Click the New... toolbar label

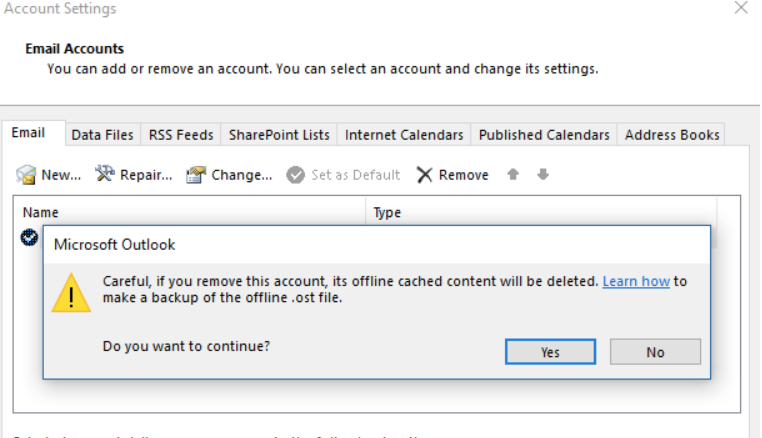[61, 175]
